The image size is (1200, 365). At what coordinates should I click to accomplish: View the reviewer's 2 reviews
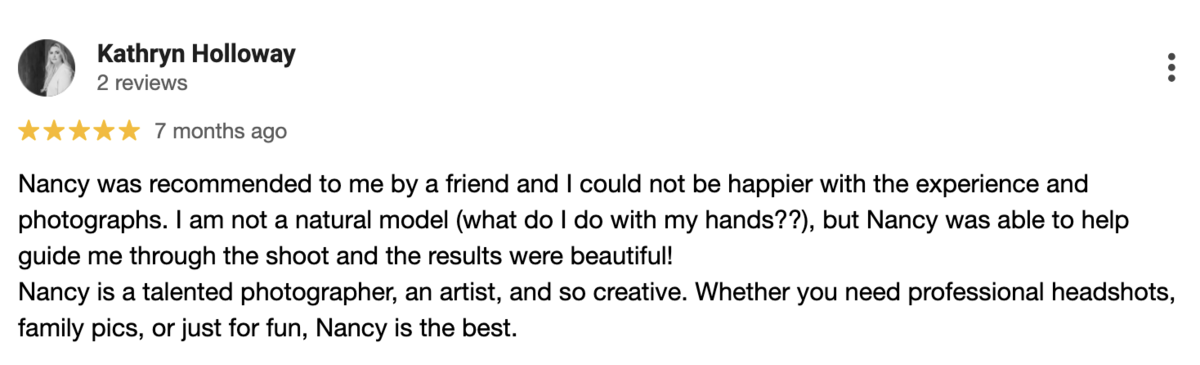click(142, 83)
